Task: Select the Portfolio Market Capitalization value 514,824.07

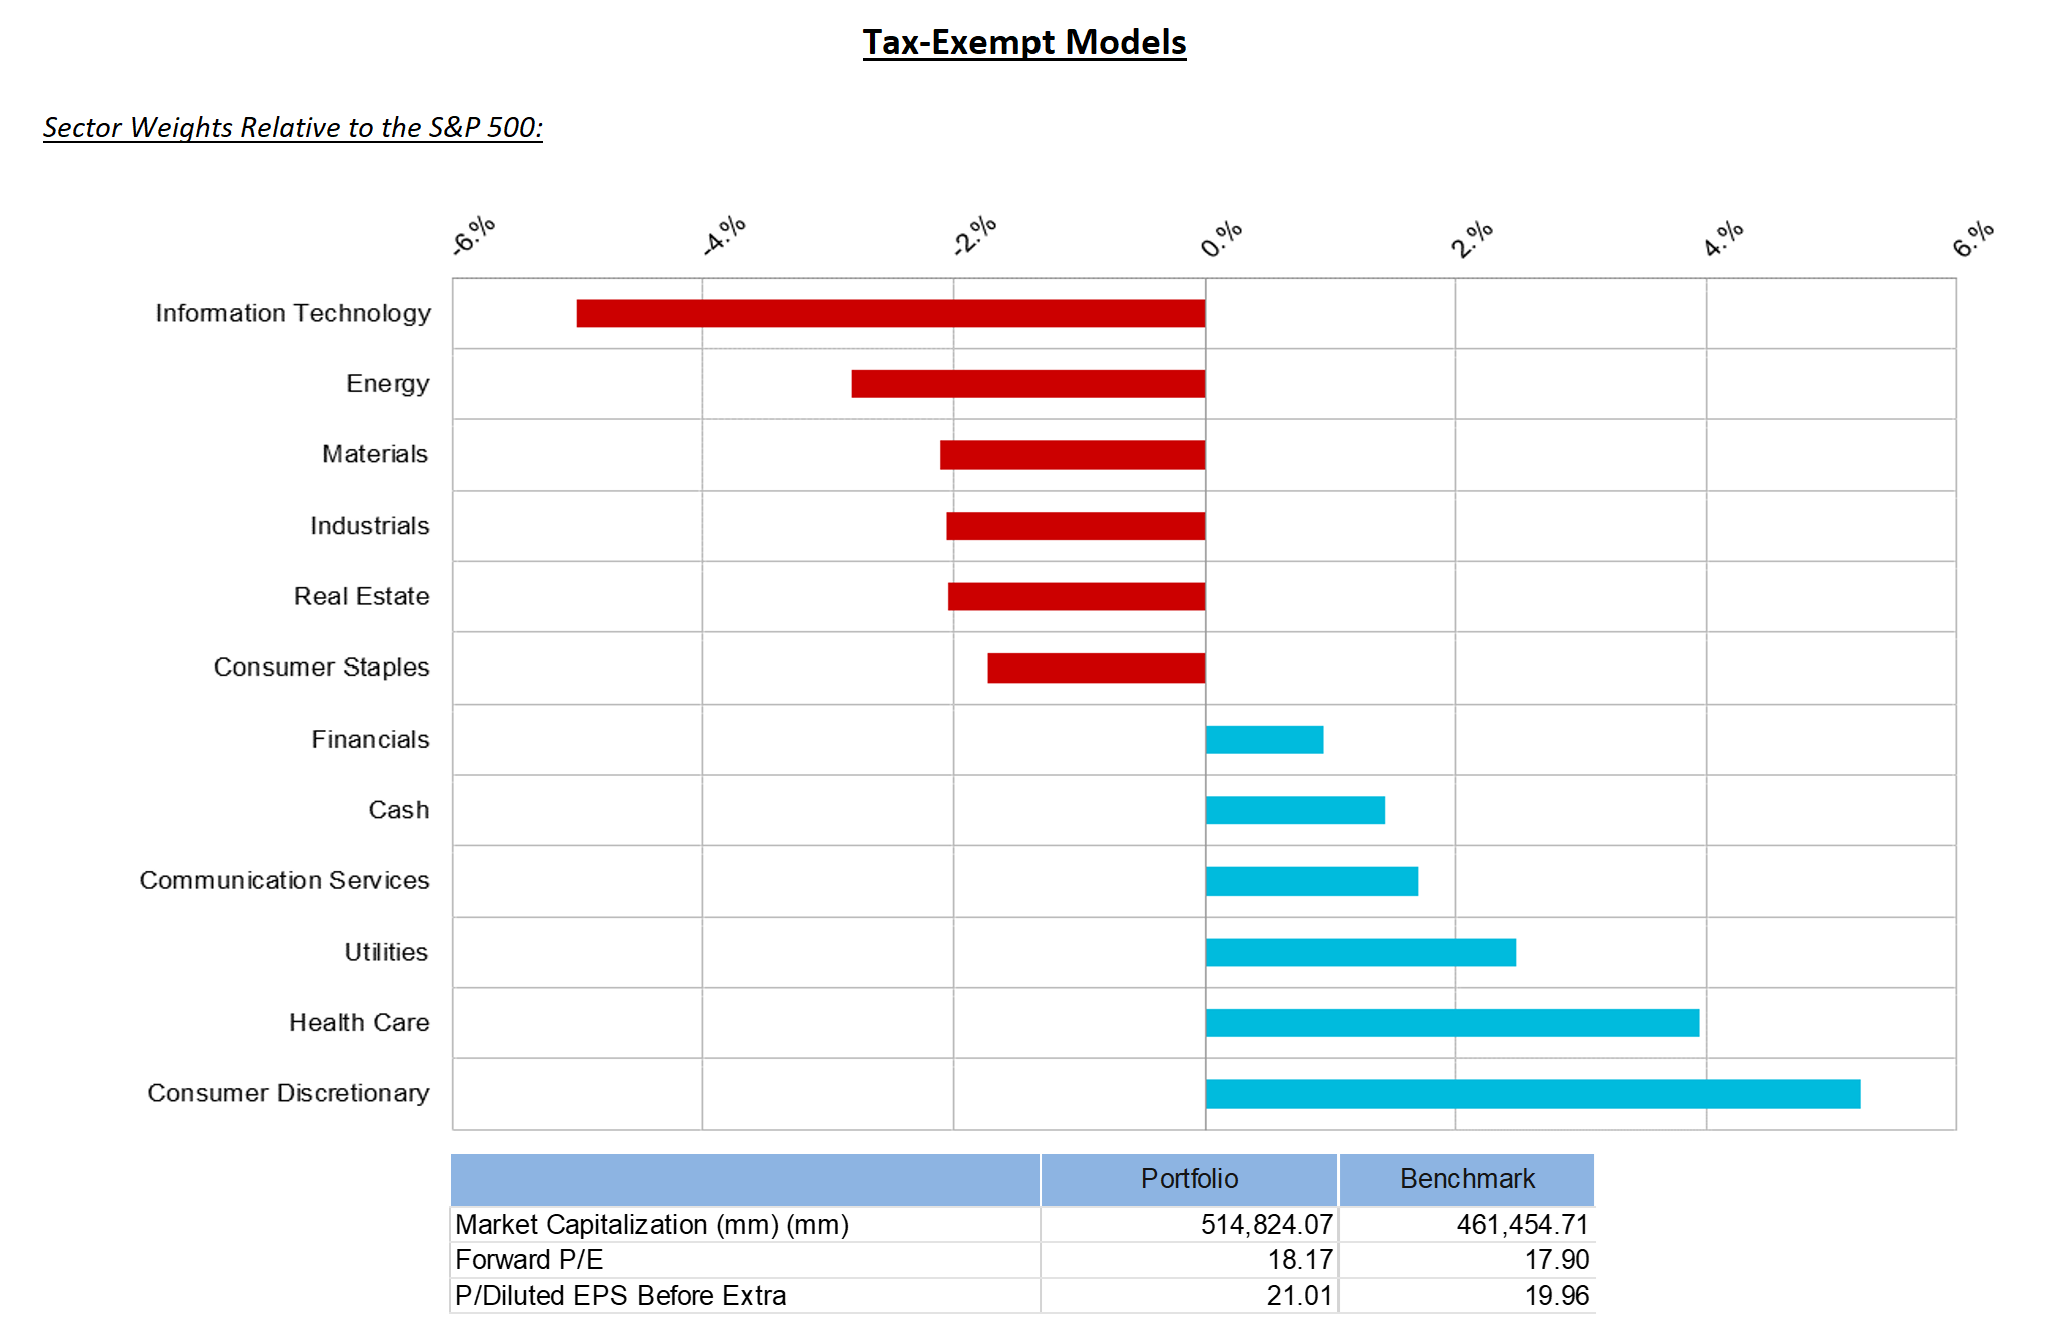Action: [x=1266, y=1225]
